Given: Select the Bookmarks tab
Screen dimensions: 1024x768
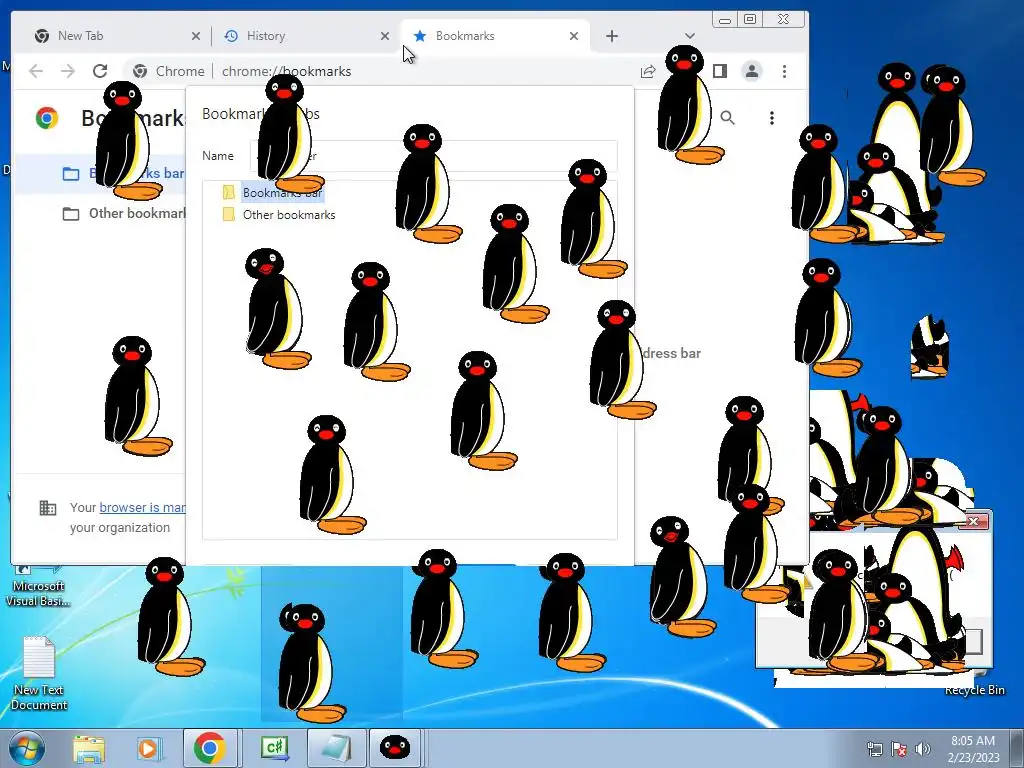Looking at the screenshot, I should [x=494, y=36].
